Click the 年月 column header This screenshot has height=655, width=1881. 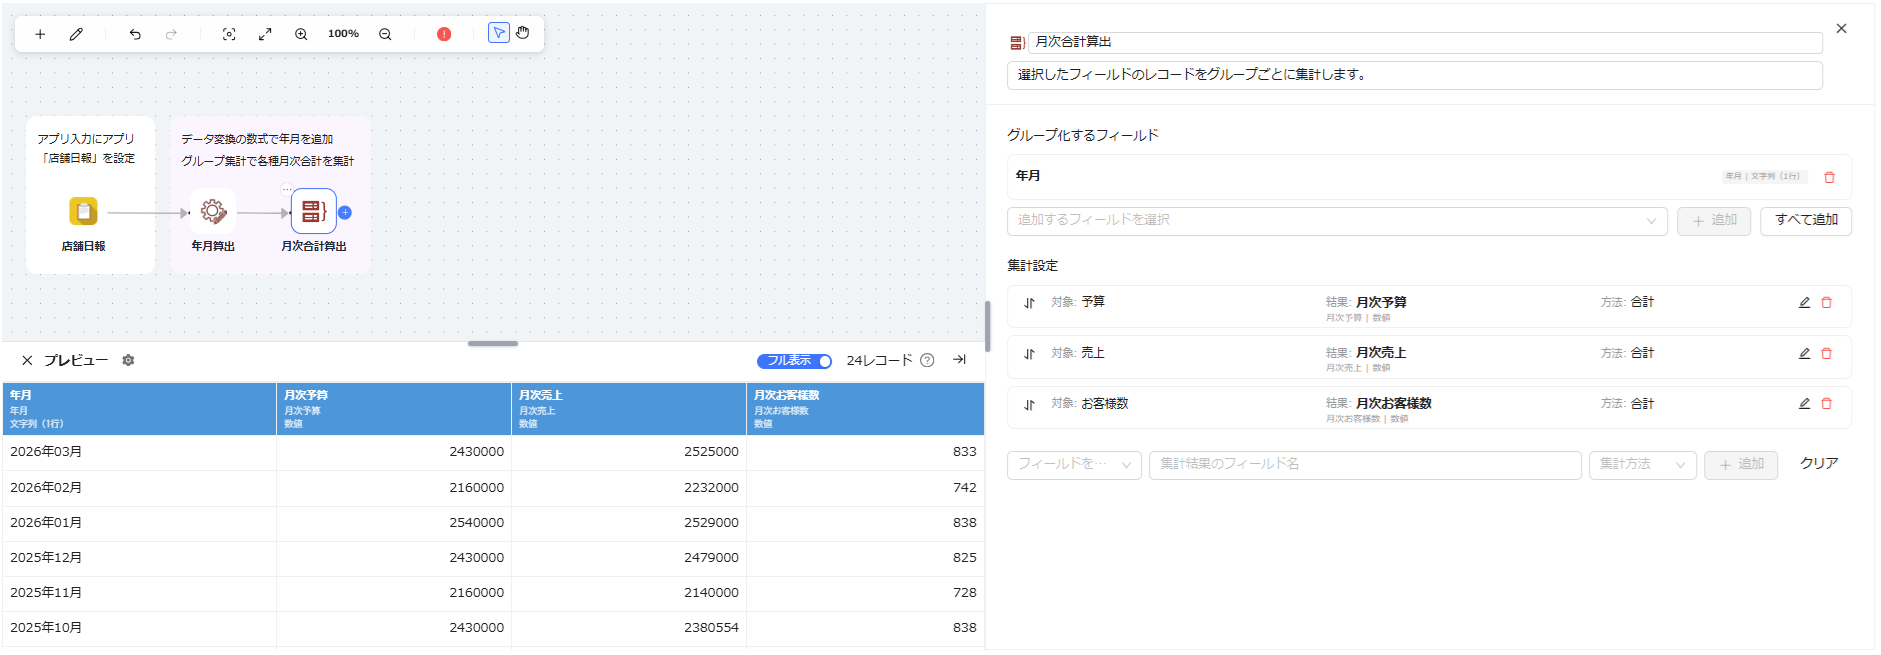click(139, 409)
